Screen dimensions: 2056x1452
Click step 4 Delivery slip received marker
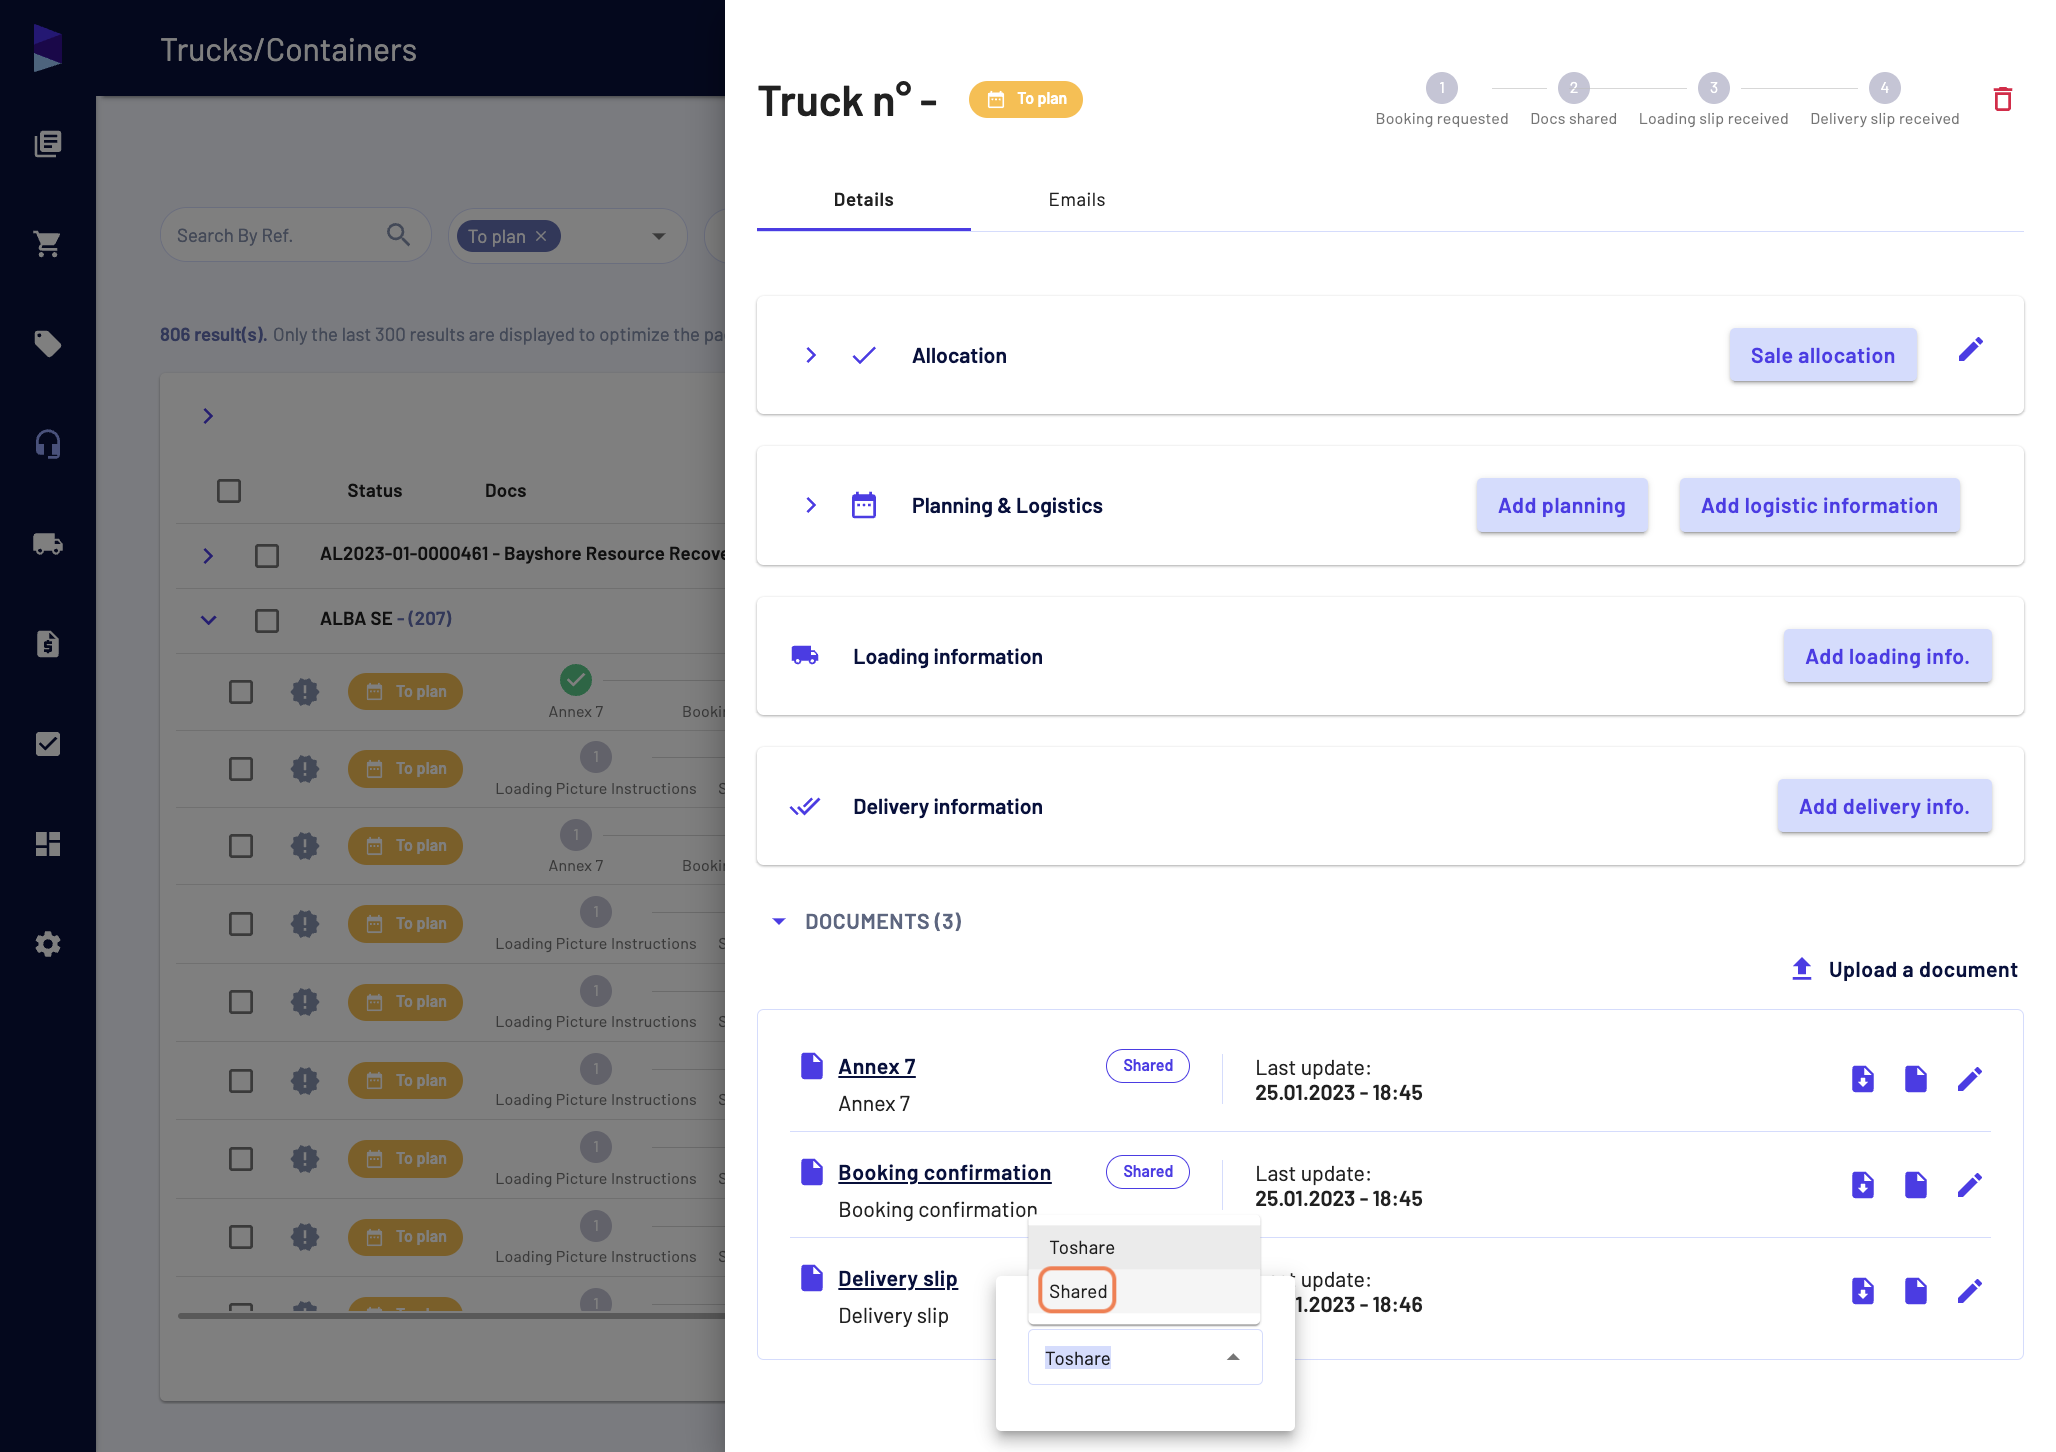click(x=1884, y=88)
